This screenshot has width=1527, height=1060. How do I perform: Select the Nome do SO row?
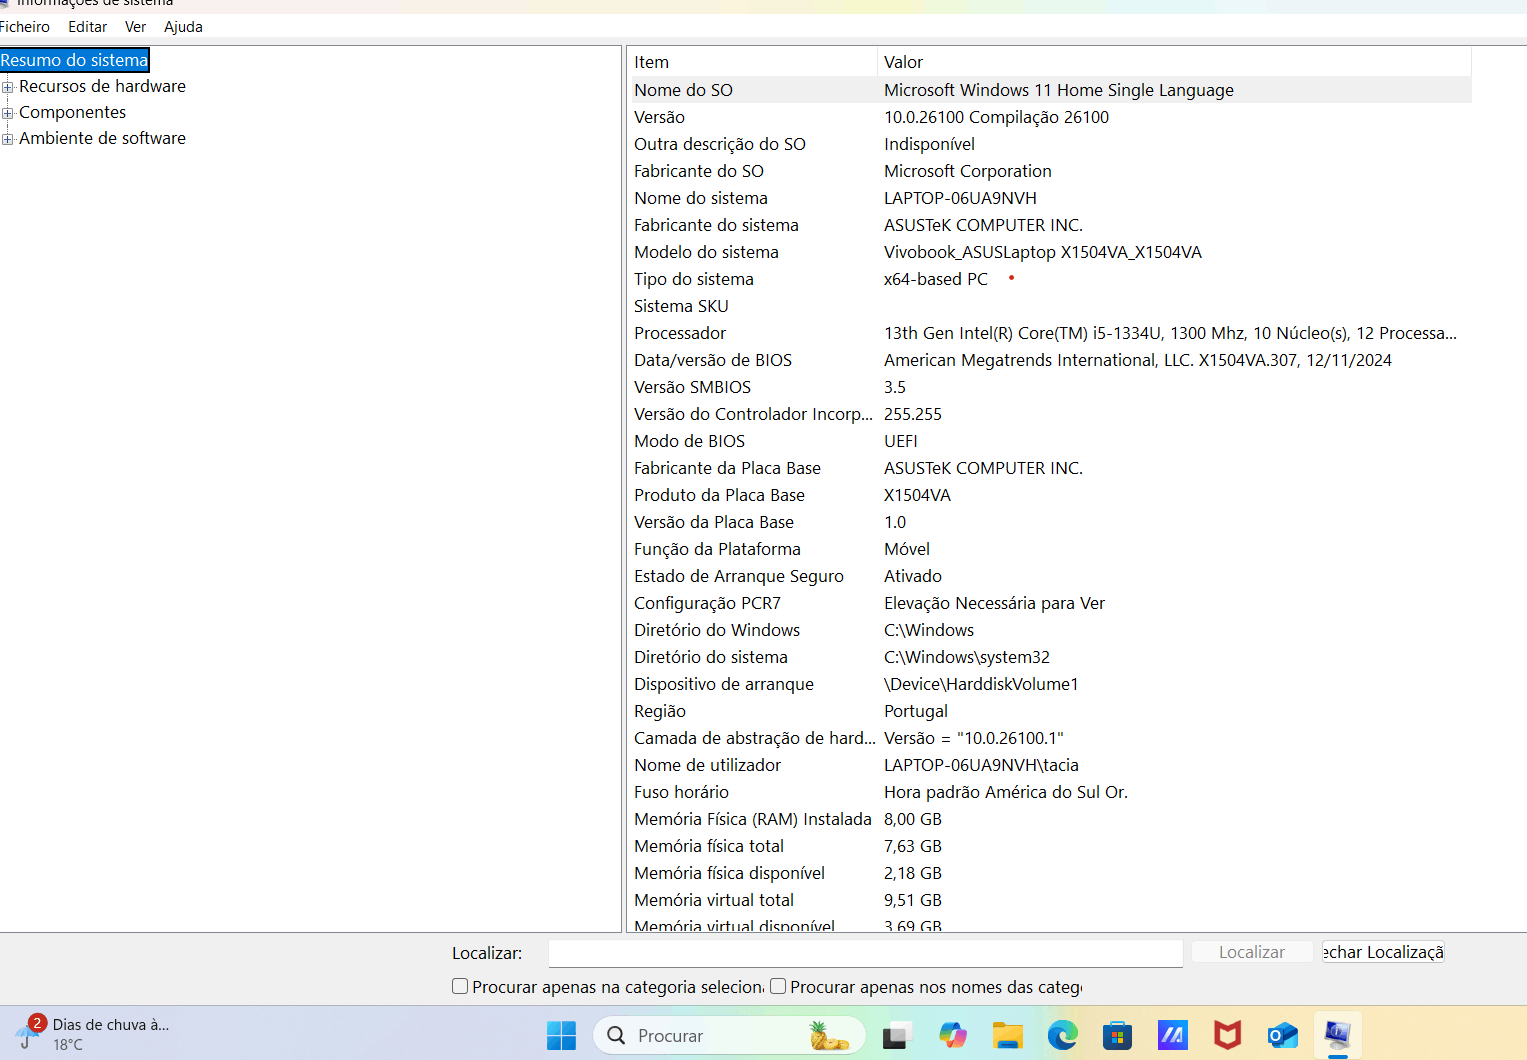pyautogui.click(x=1050, y=90)
